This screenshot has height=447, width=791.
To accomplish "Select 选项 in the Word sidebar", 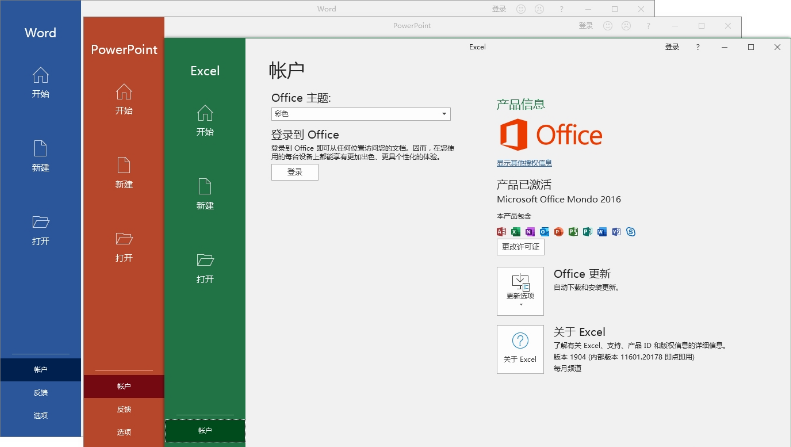I will tap(40, 415).
